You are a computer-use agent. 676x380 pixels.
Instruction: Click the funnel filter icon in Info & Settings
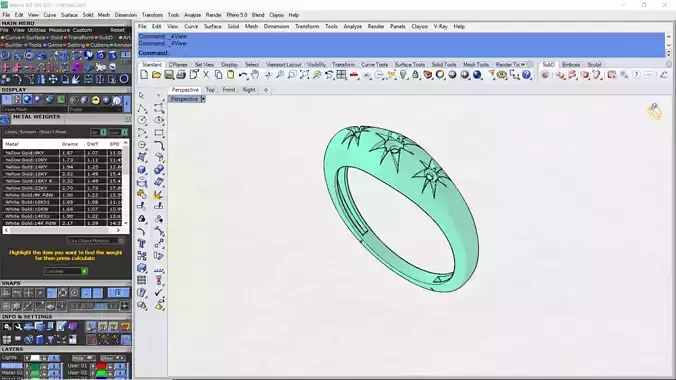(50, 339)
